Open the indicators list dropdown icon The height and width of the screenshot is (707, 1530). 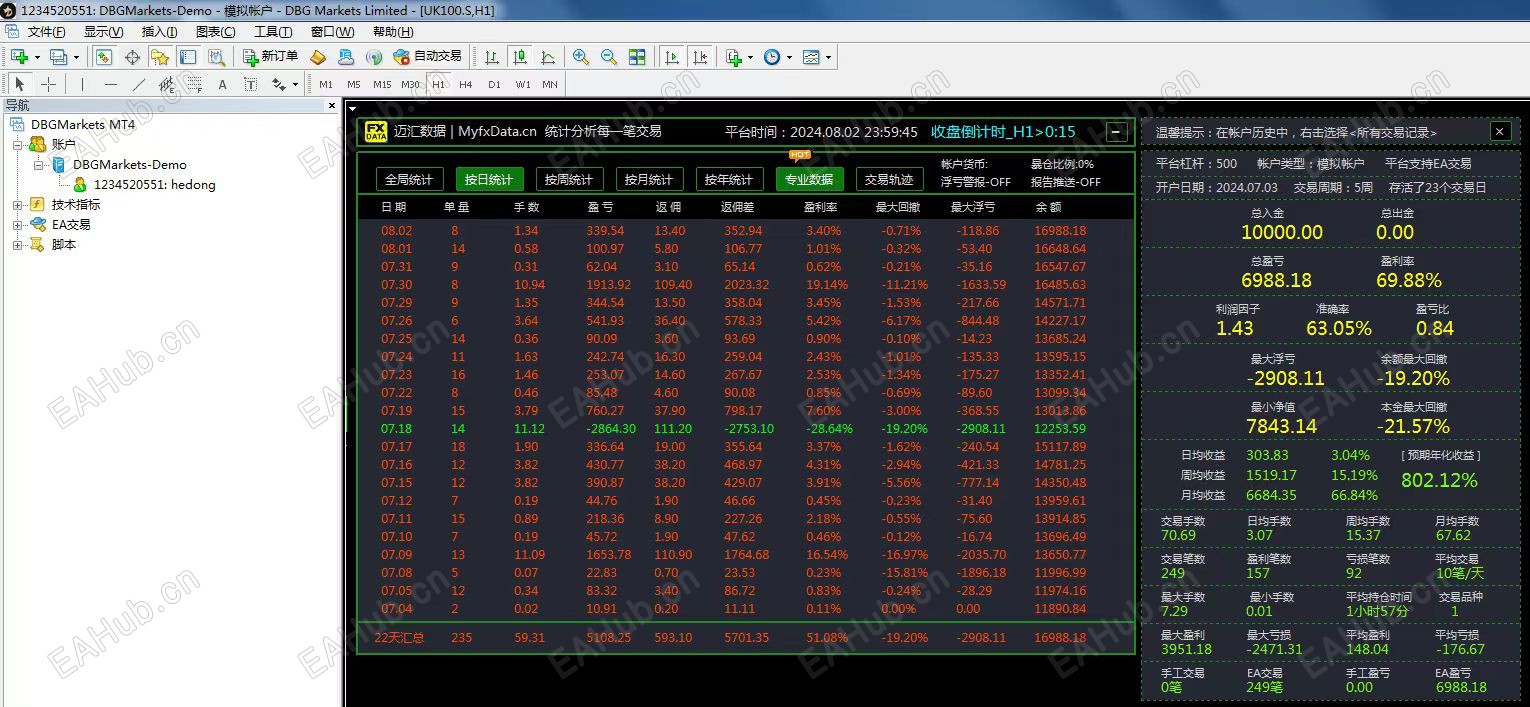pos(739,57)
